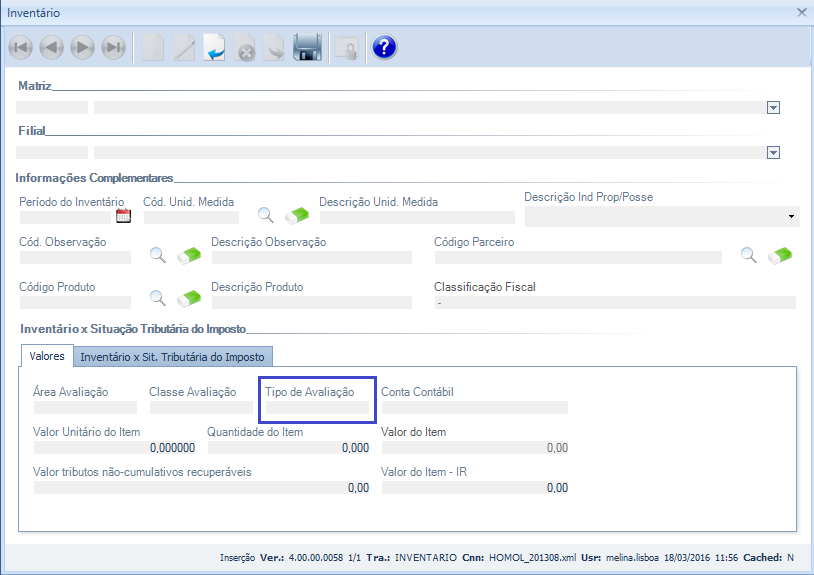Go to the last record in toolbar
The height and width of the screenshot is (575, 814).
pos(113,47)
